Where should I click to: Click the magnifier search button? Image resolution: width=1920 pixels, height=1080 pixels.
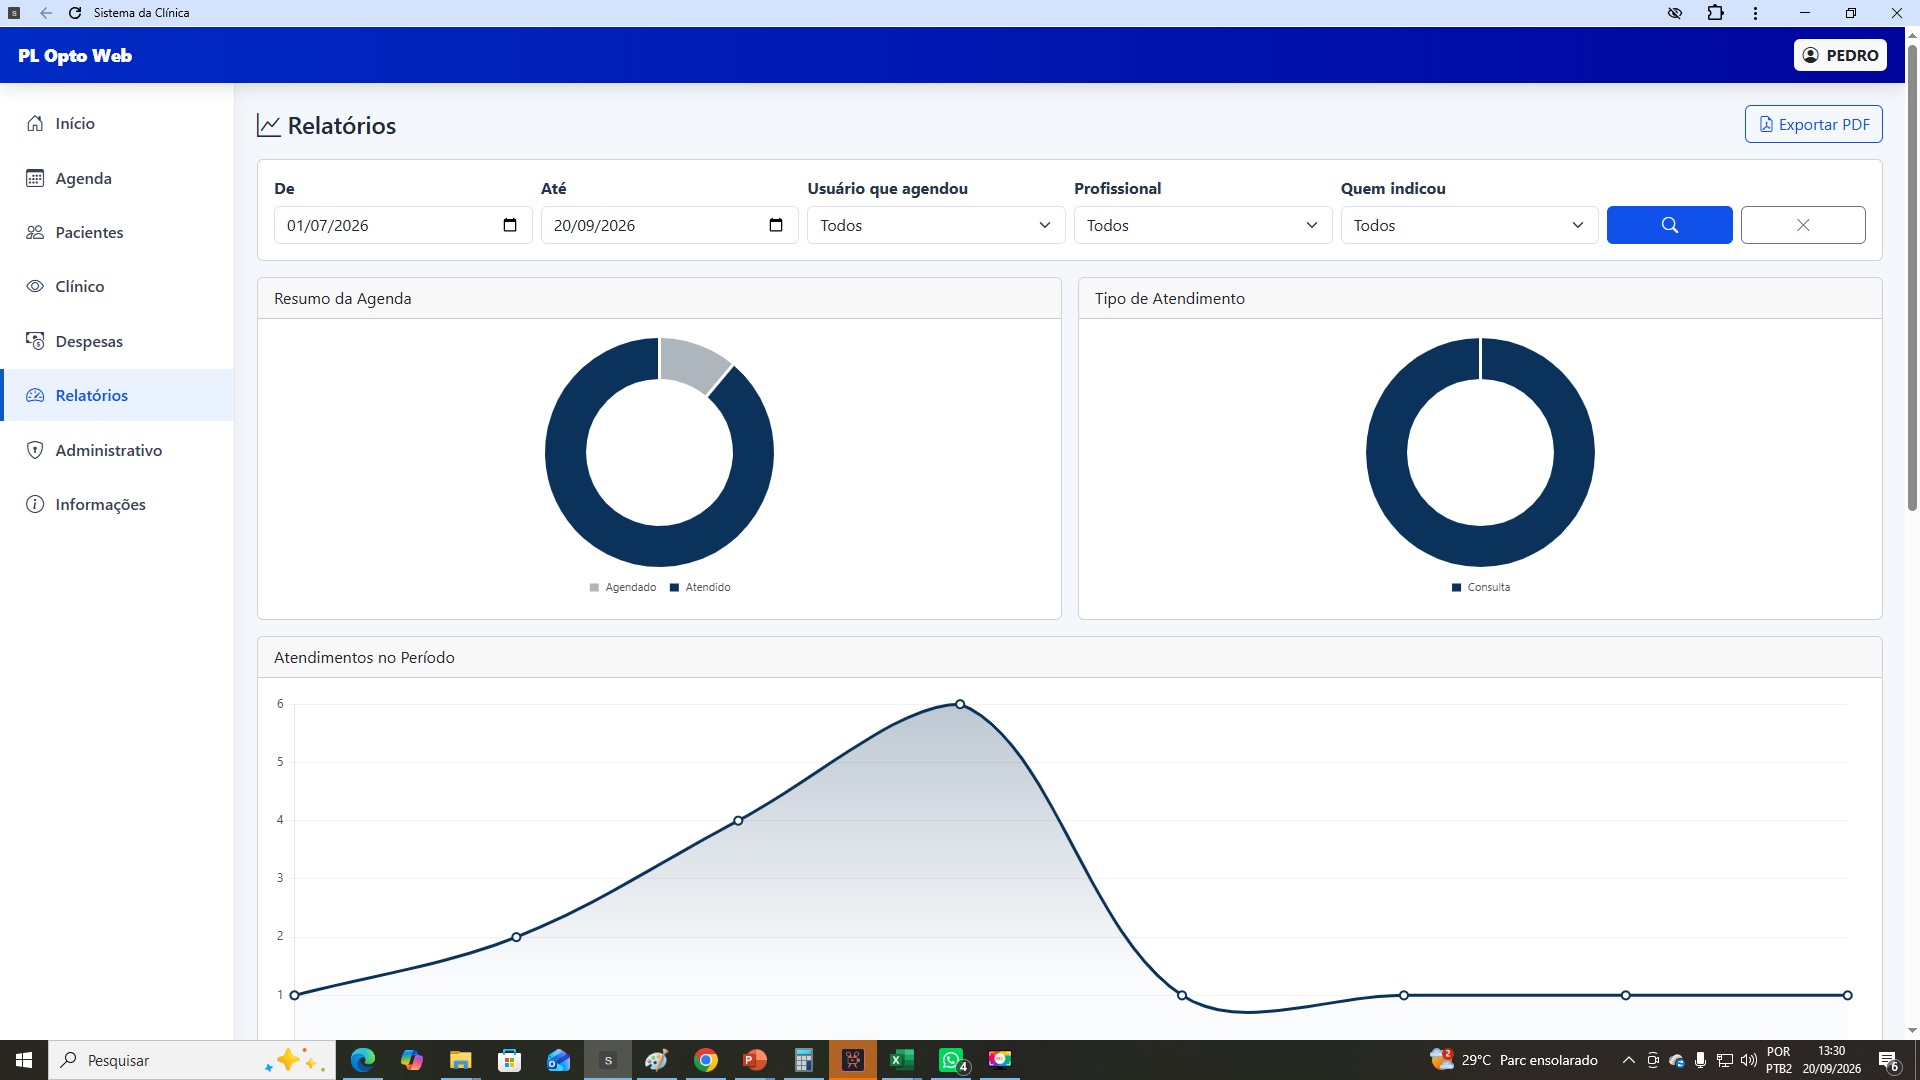1669,225
